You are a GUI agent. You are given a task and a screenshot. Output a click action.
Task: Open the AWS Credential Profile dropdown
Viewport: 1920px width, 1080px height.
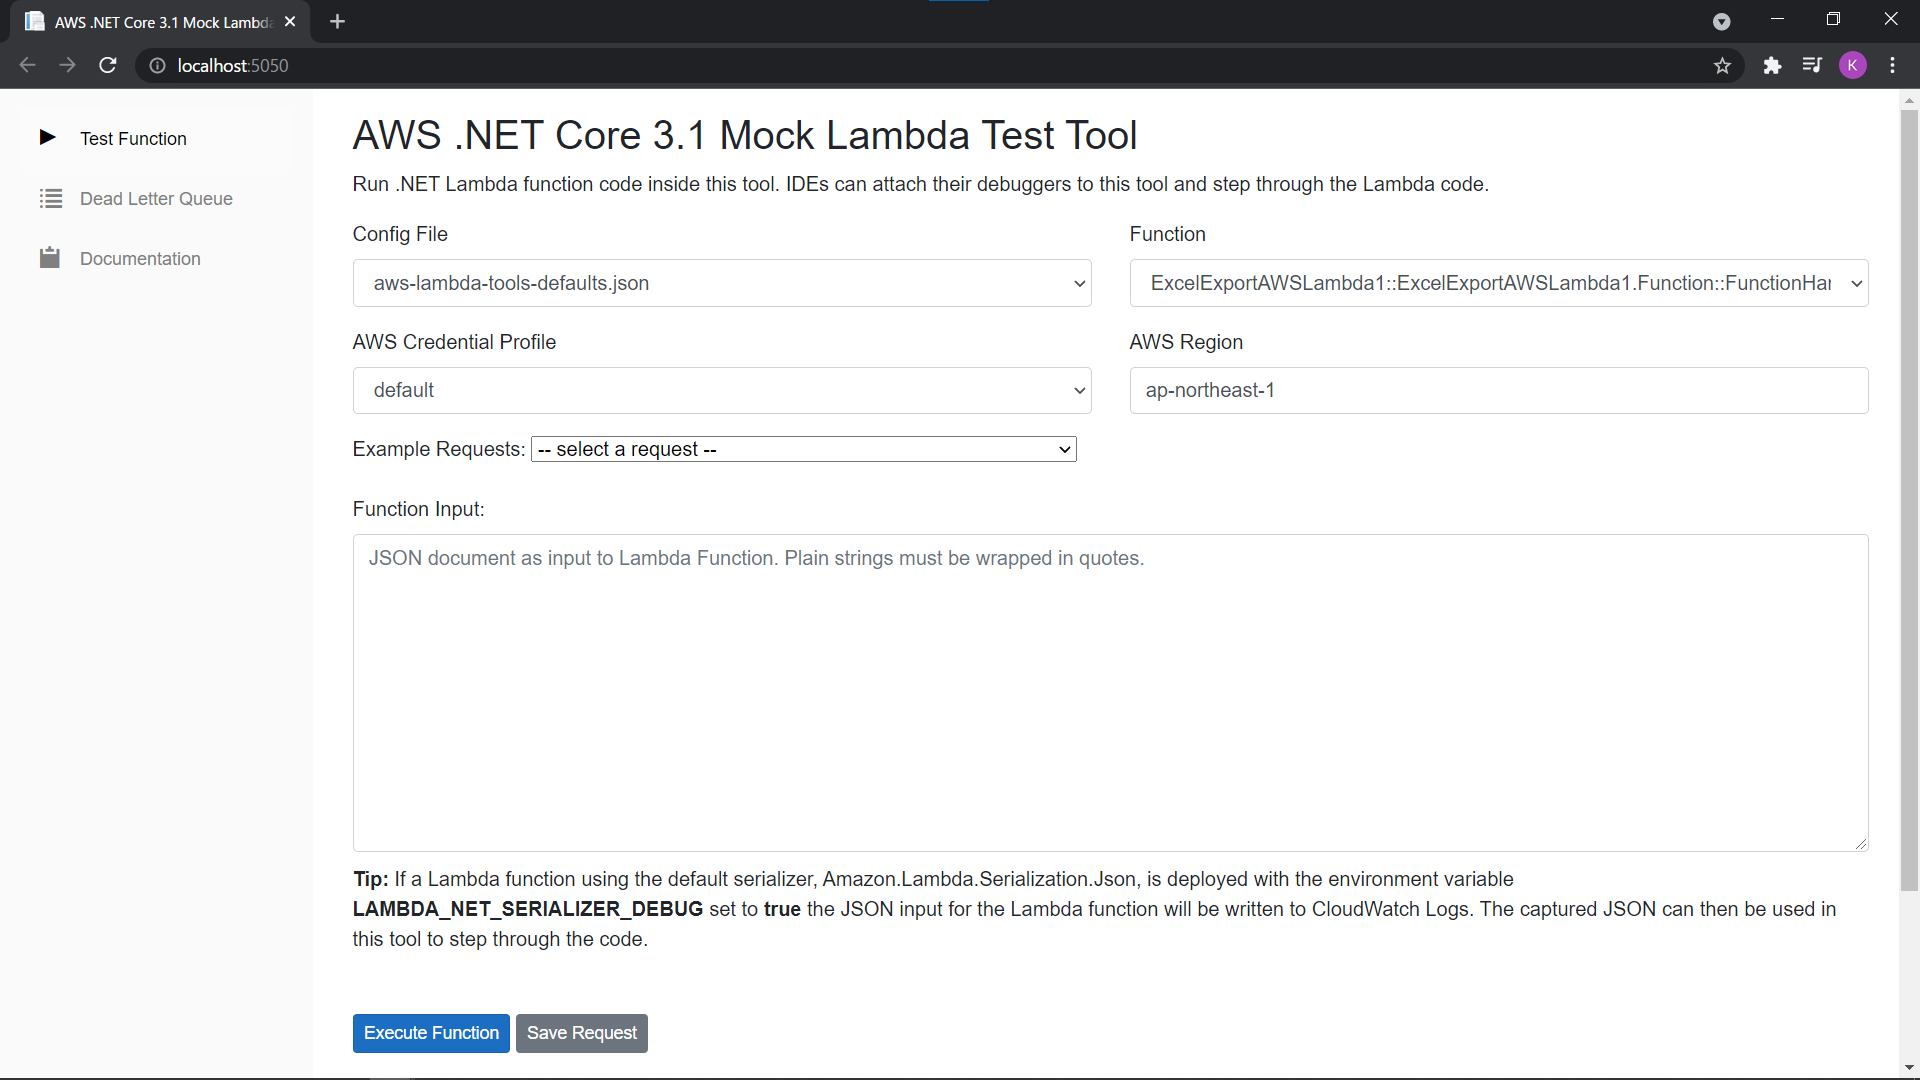point(722,390)
